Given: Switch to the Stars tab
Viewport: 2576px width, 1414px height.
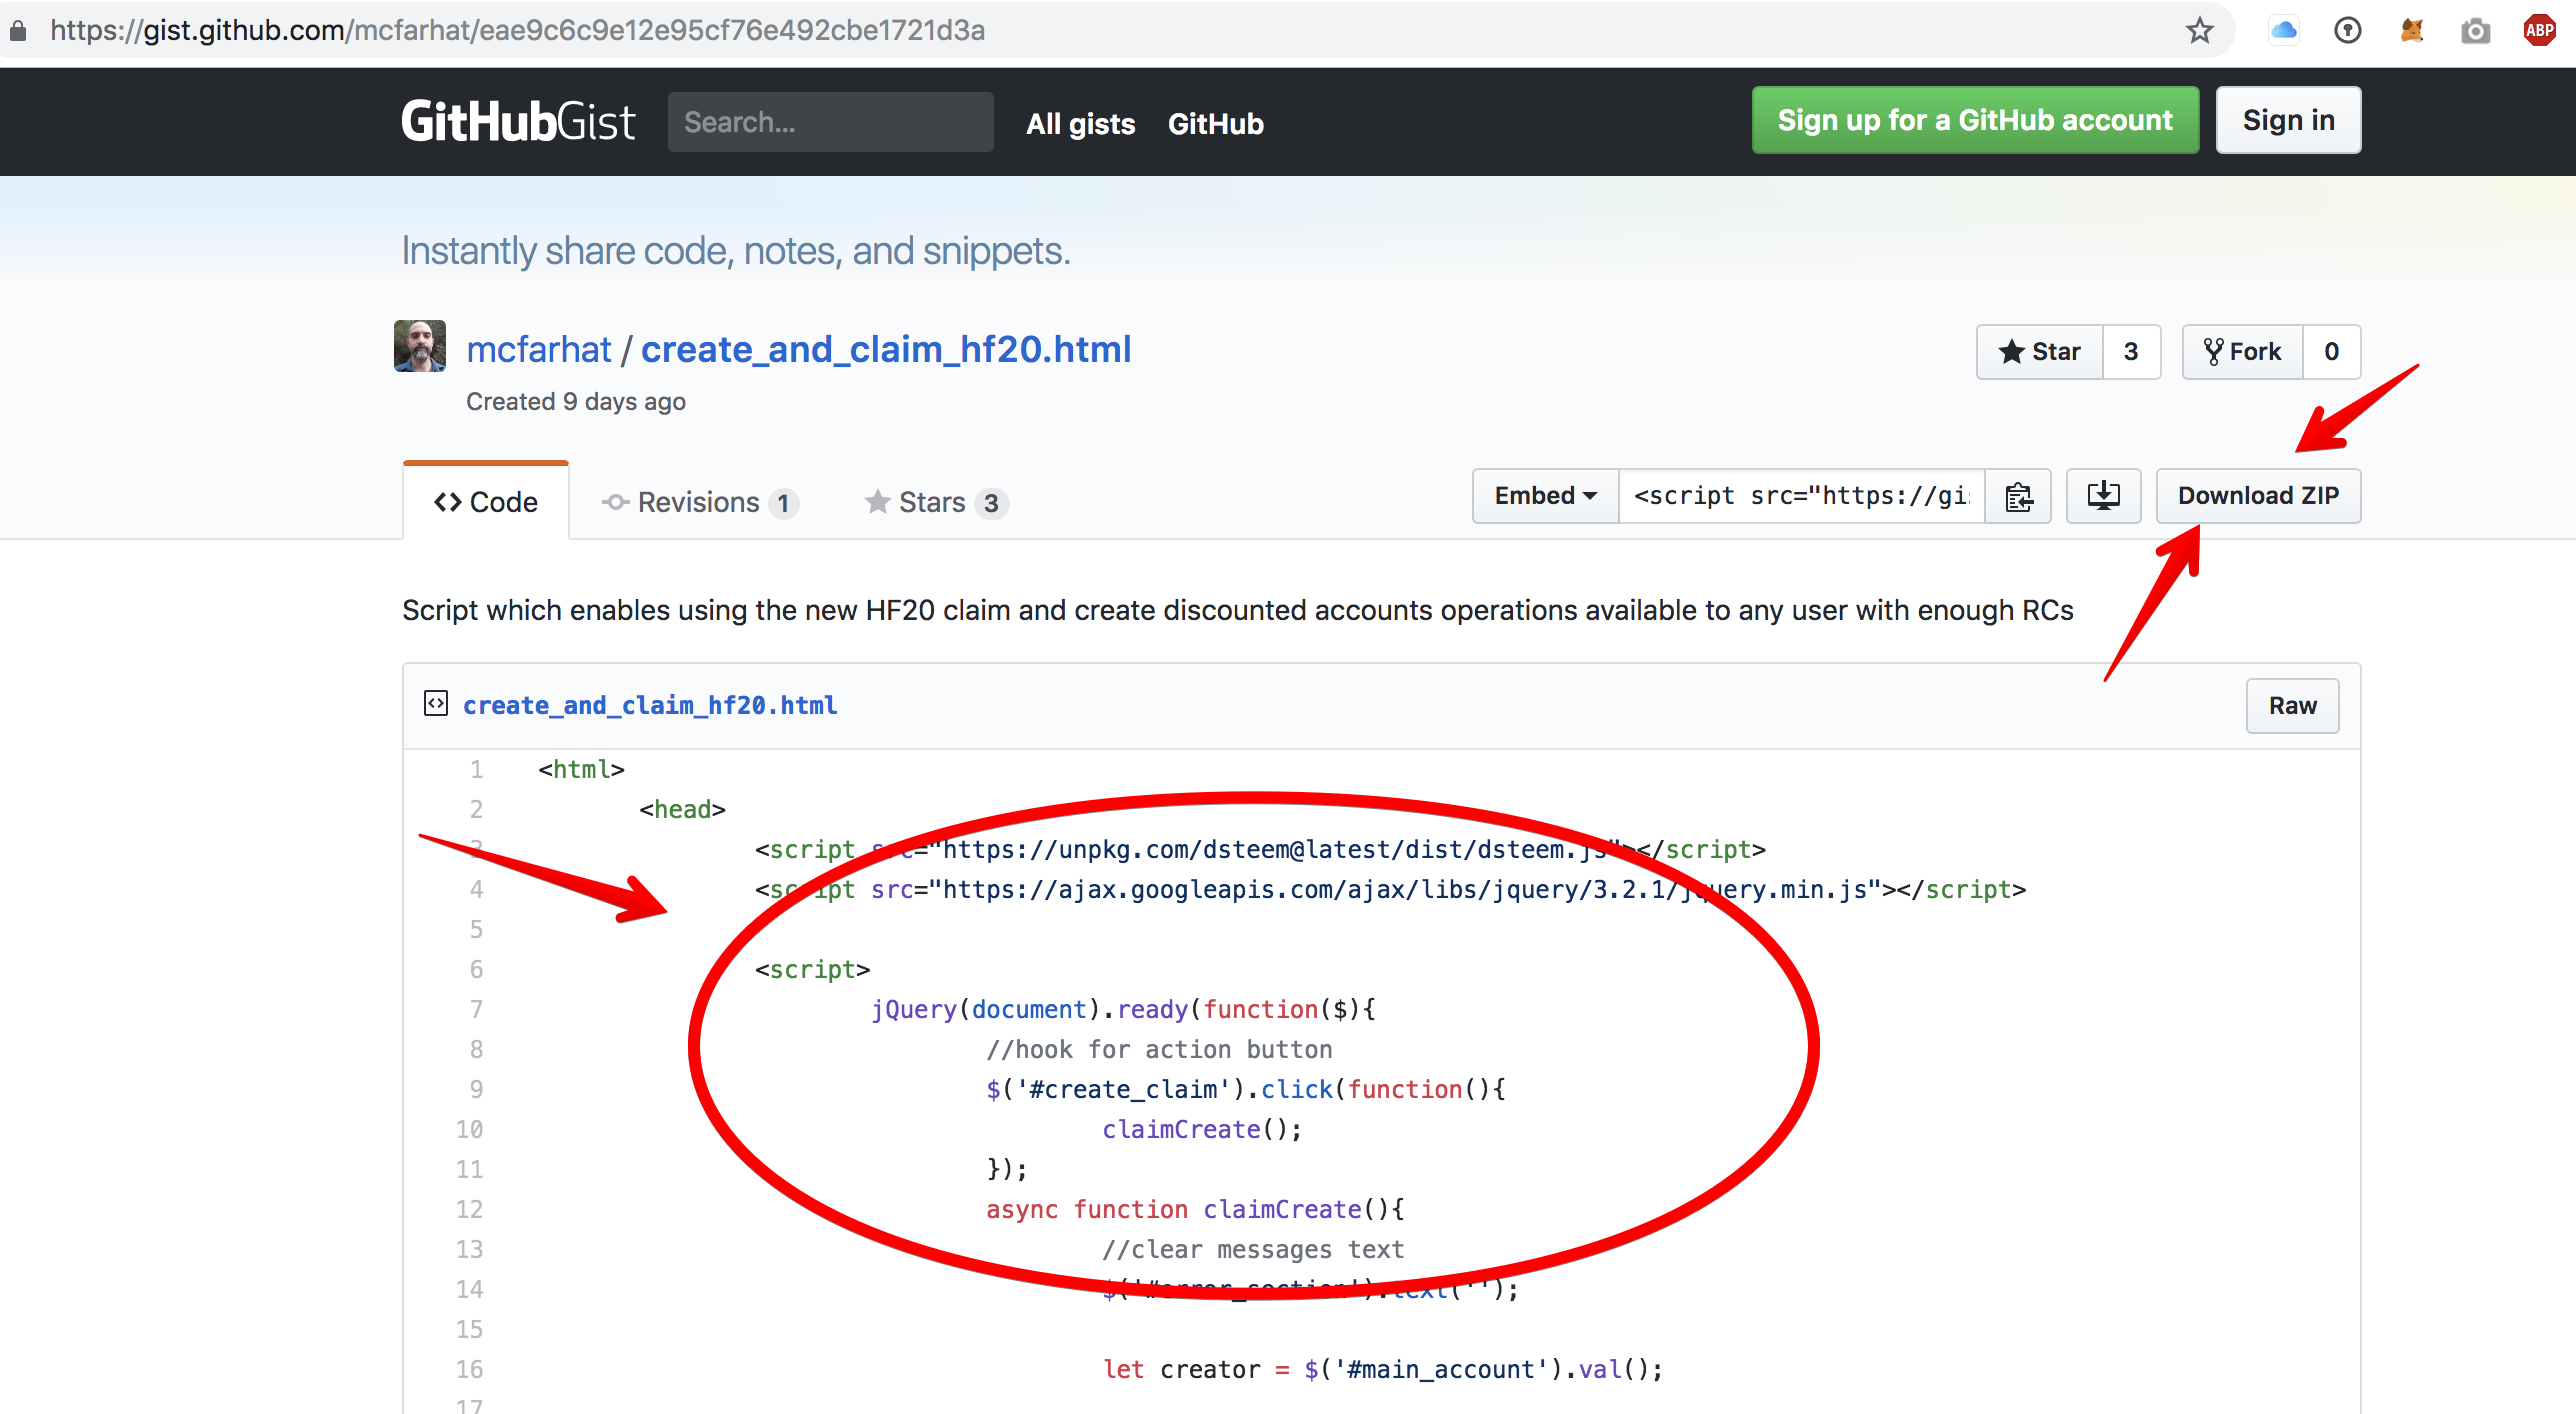Looking at the screenshot, I should point(936,502).
